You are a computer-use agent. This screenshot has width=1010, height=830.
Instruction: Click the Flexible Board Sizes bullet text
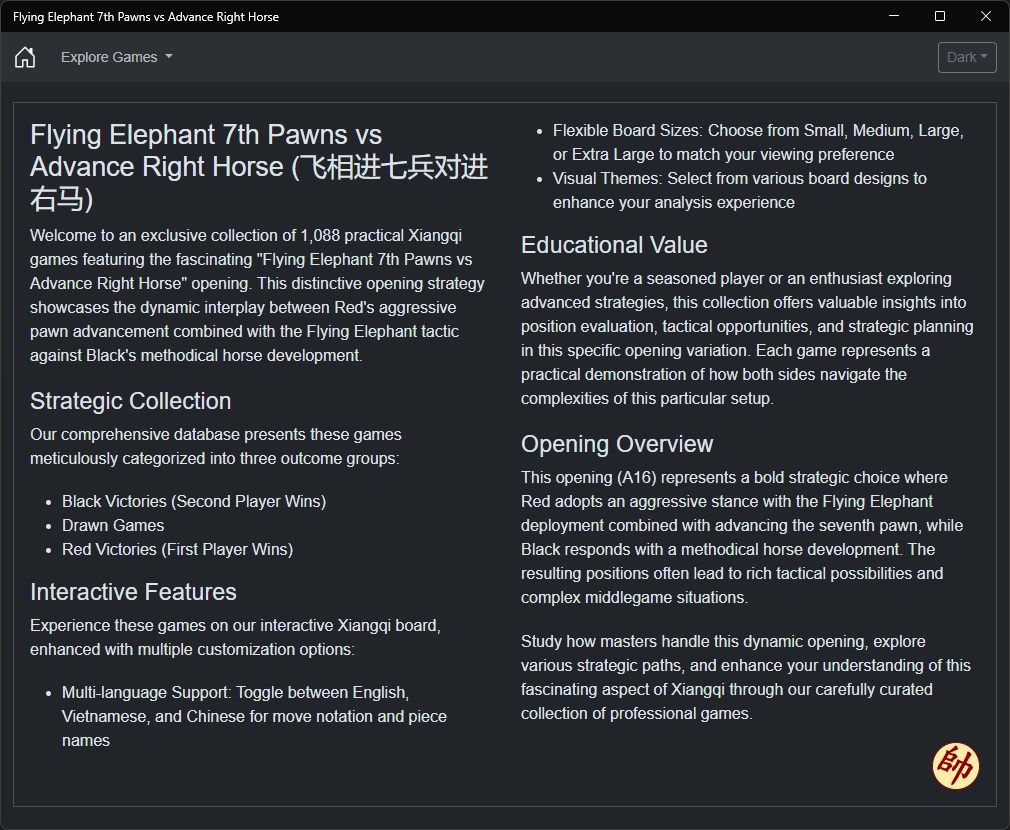click(x=758, y=142)
